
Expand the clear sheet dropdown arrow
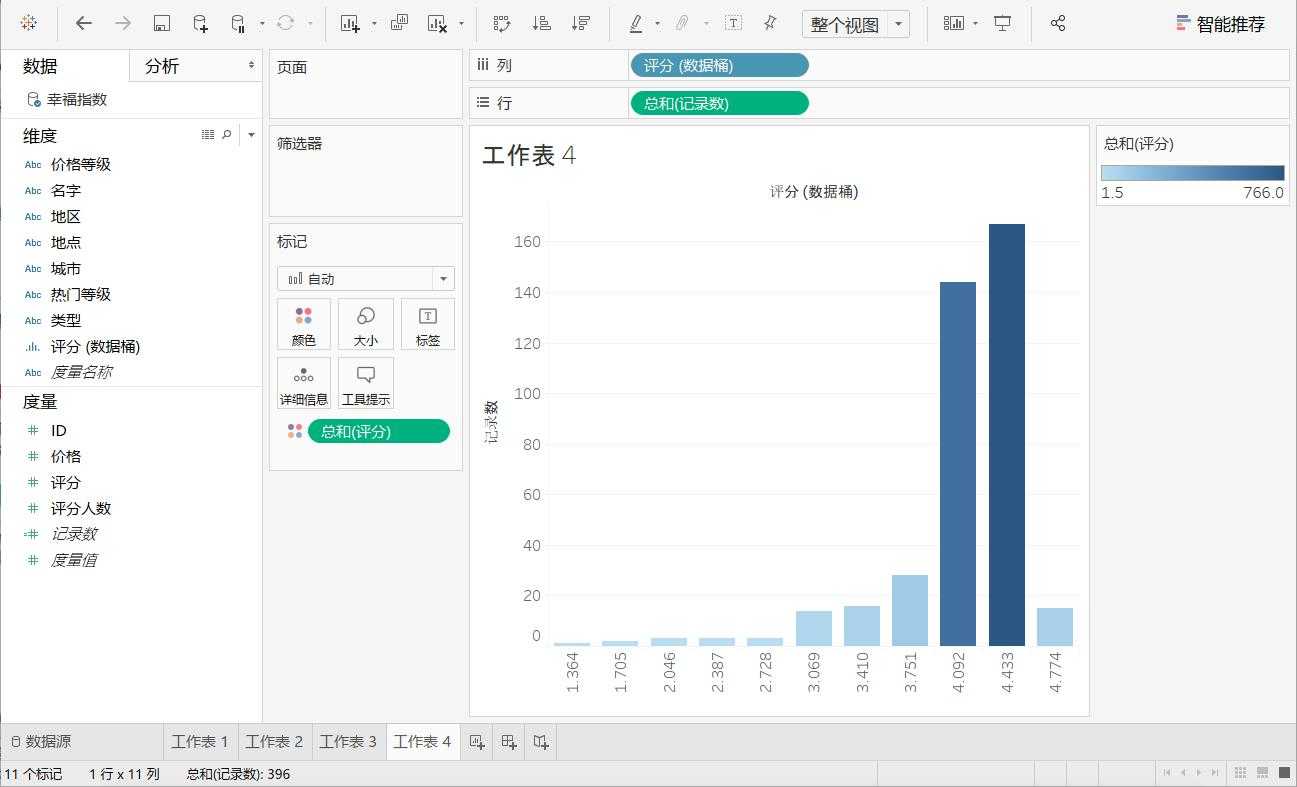pos(461,24)
